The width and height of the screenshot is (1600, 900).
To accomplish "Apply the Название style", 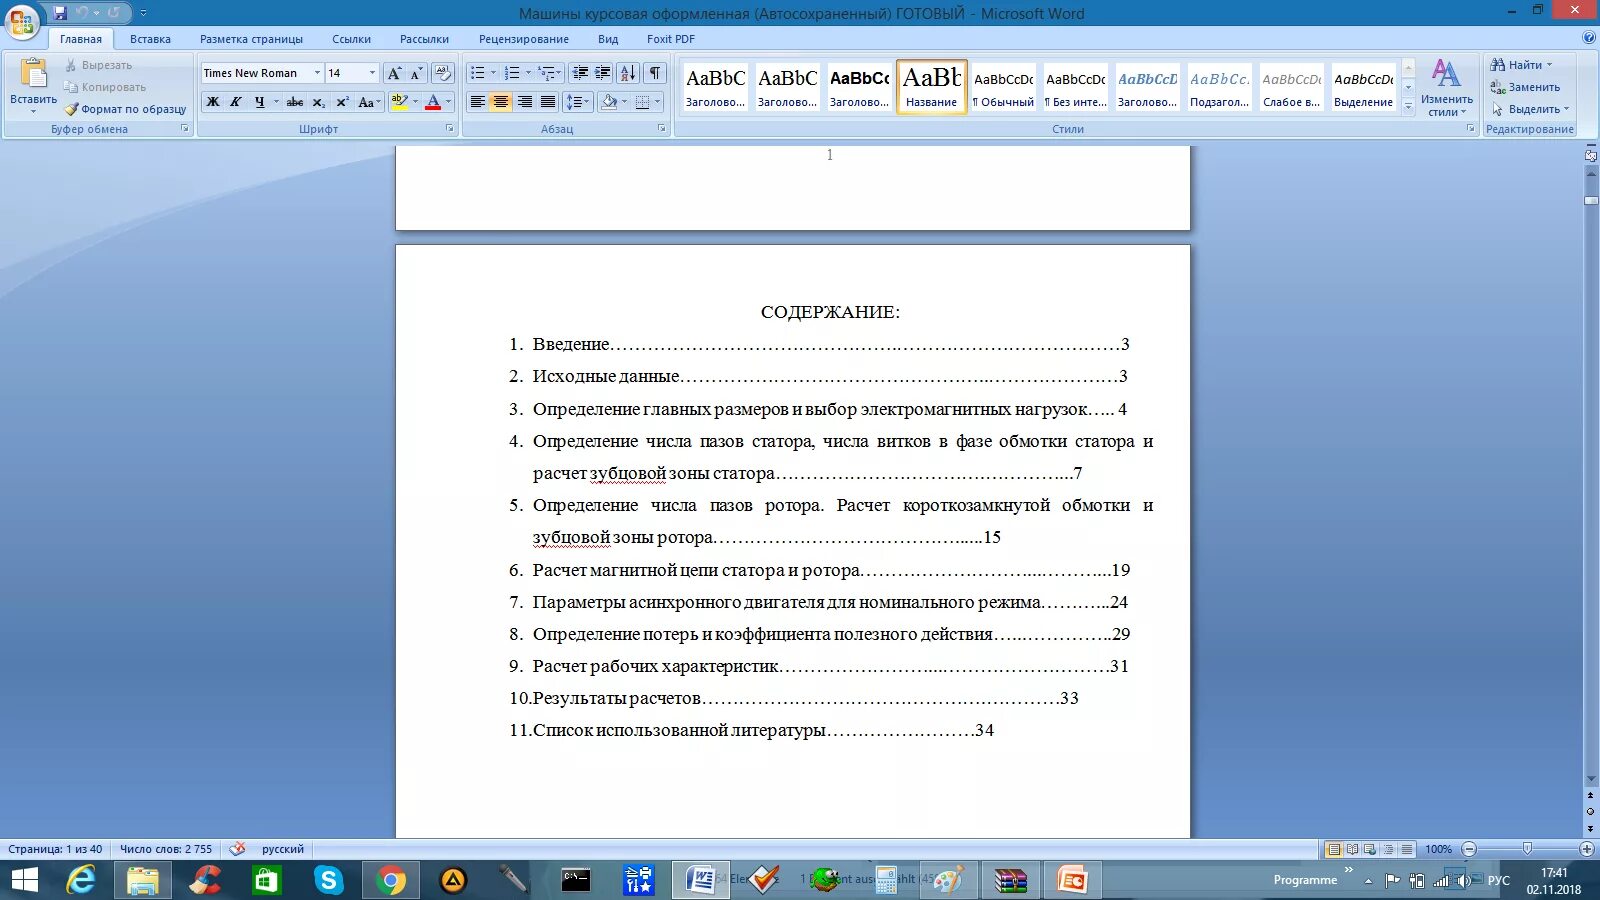I will [x=932, y=87].
